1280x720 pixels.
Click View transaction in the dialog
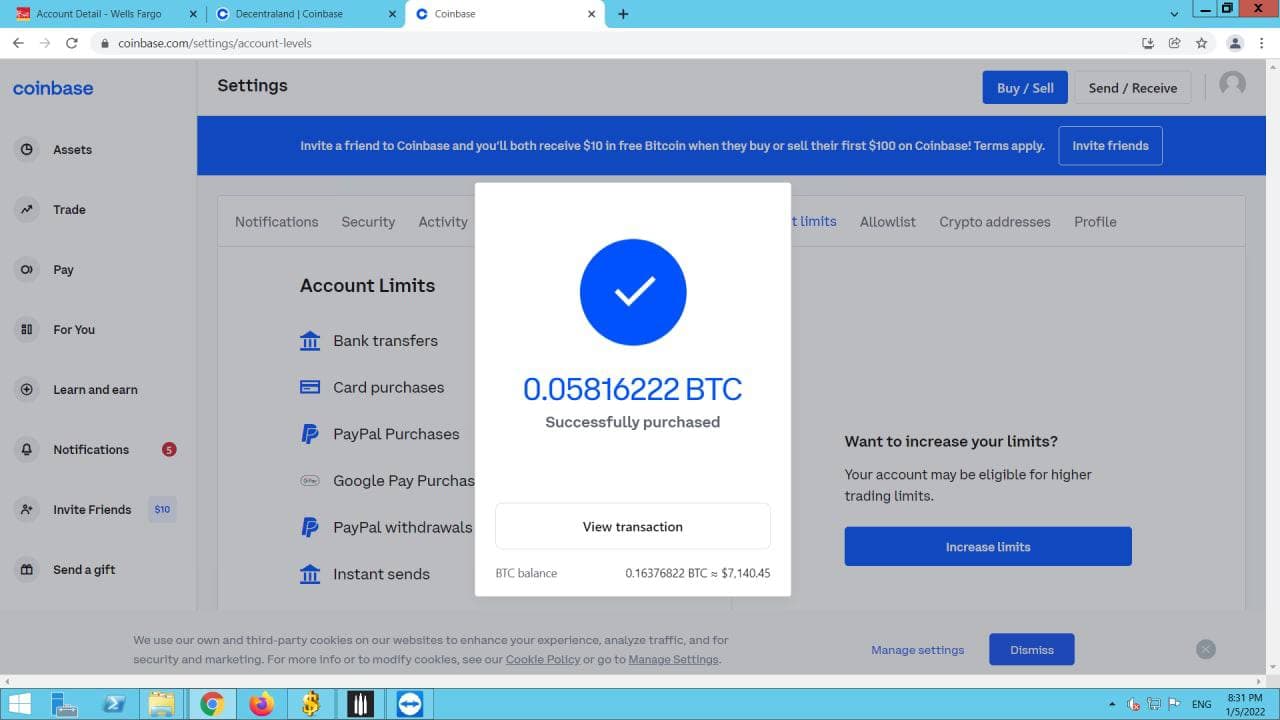pyautogui.click(x=633, y=526)
